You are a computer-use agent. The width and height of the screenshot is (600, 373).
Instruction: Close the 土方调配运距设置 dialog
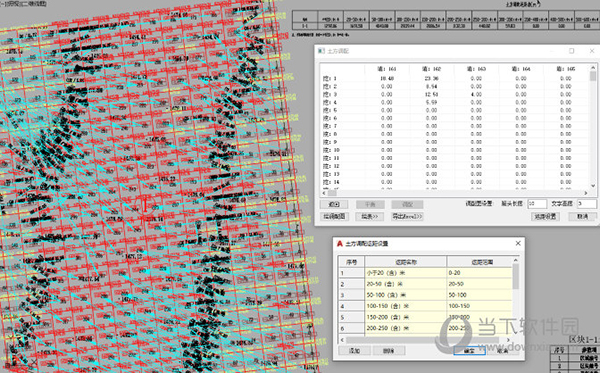[518, 243]
